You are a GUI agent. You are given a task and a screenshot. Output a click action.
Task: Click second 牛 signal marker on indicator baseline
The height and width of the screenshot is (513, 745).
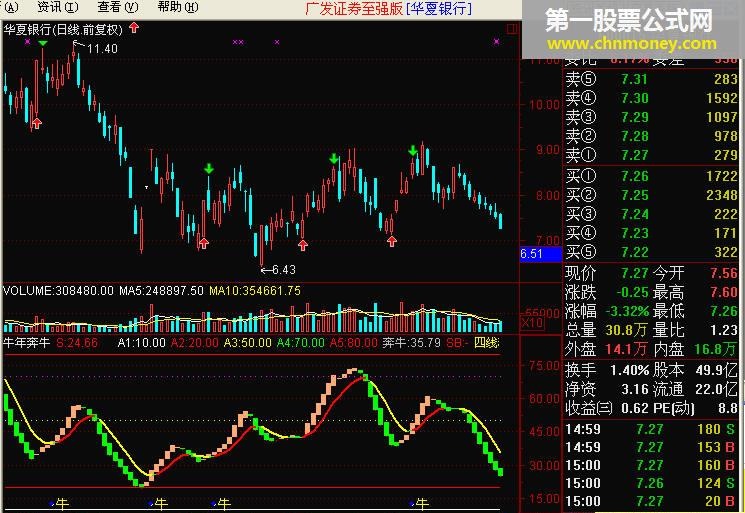point(158,504)
